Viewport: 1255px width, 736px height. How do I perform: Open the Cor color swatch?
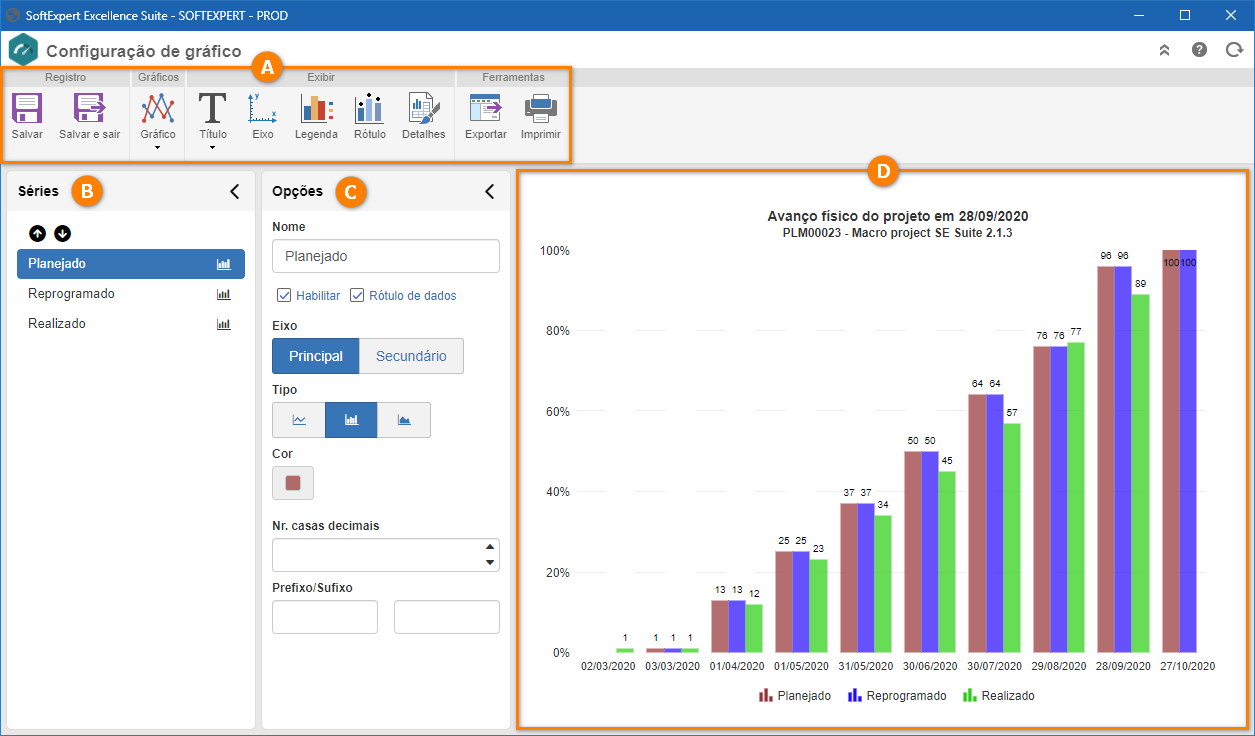click(293, 483)
